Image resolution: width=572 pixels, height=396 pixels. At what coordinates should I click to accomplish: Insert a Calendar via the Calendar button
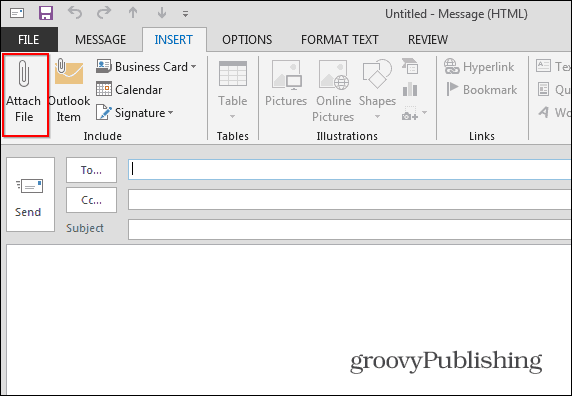pyautogui.click(x=130, y=89)
